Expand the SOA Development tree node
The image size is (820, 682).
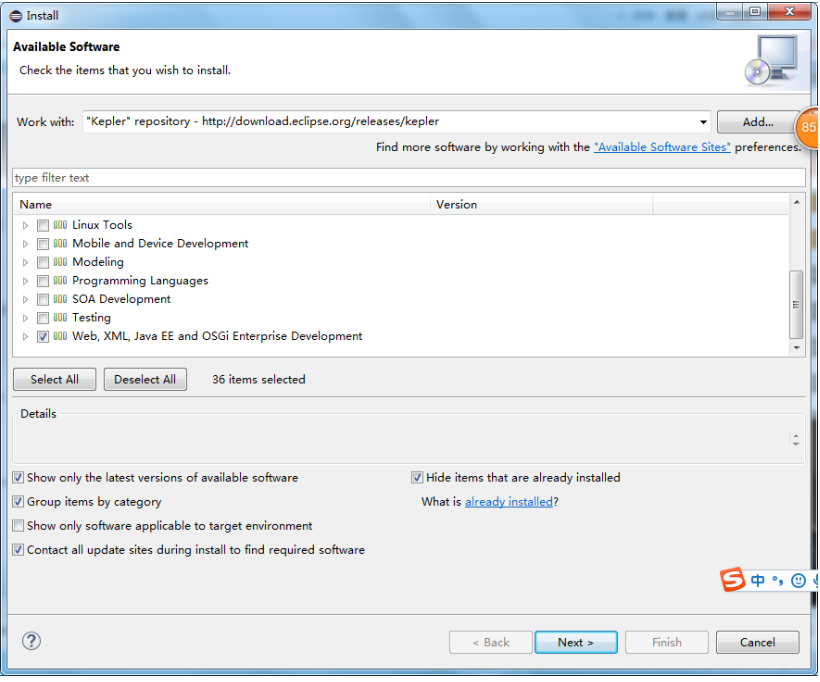click(x=25, y=299)
